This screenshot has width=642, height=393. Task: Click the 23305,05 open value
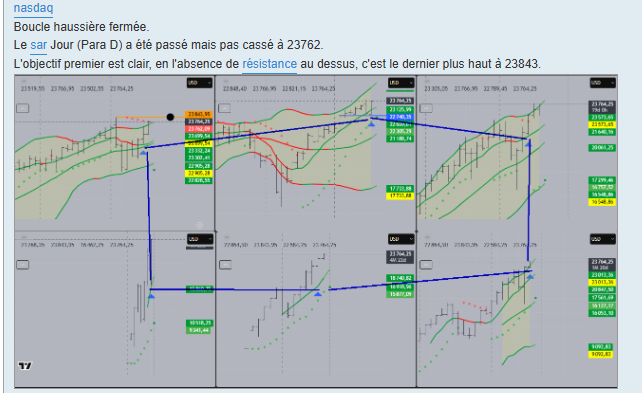pyautogui.click(x=436, y=88)
